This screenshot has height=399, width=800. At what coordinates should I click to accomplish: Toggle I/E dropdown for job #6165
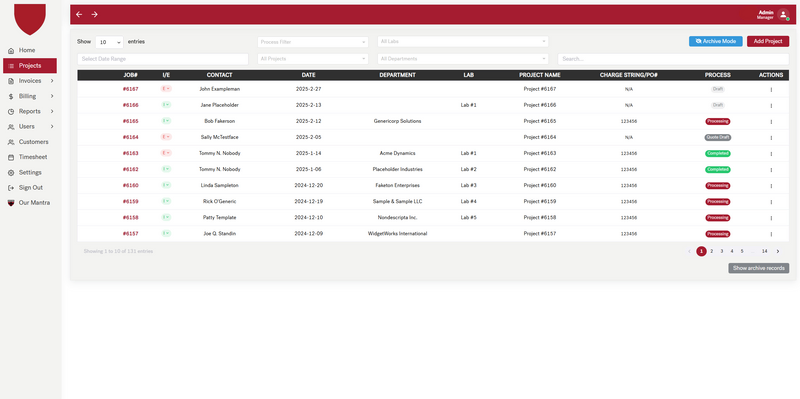click(x=166, y=121)
